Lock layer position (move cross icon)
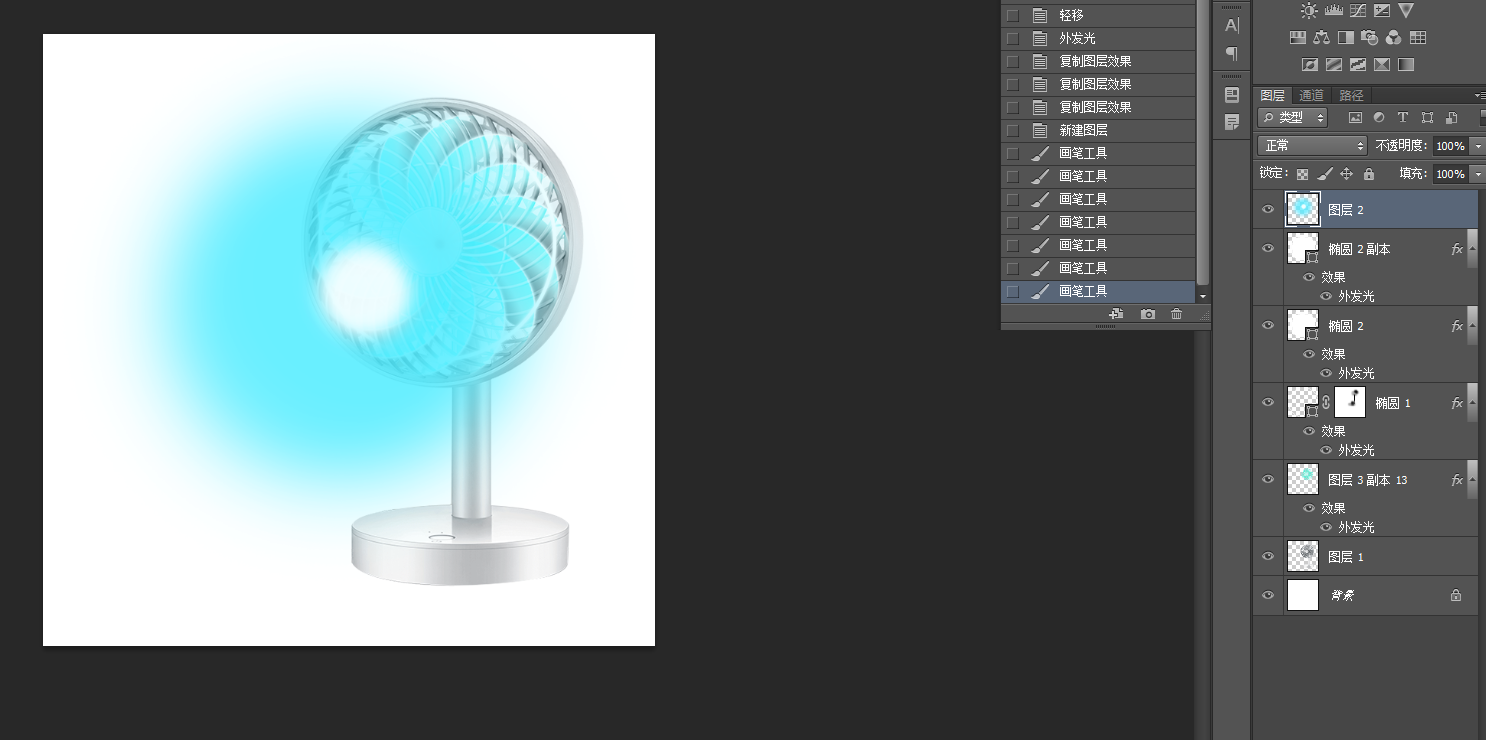 click(x=1346, y=174)
